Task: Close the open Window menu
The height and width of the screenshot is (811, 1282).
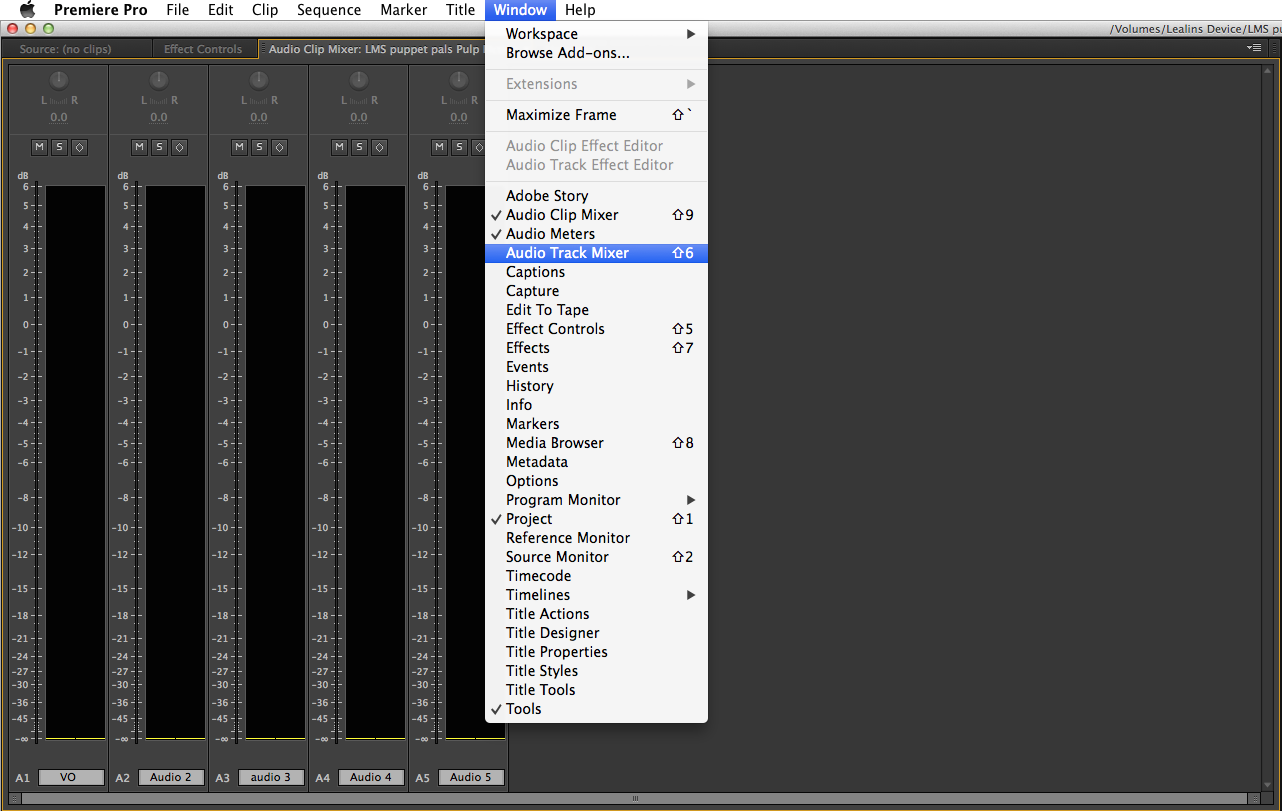Action: click(x=520, y=10)
